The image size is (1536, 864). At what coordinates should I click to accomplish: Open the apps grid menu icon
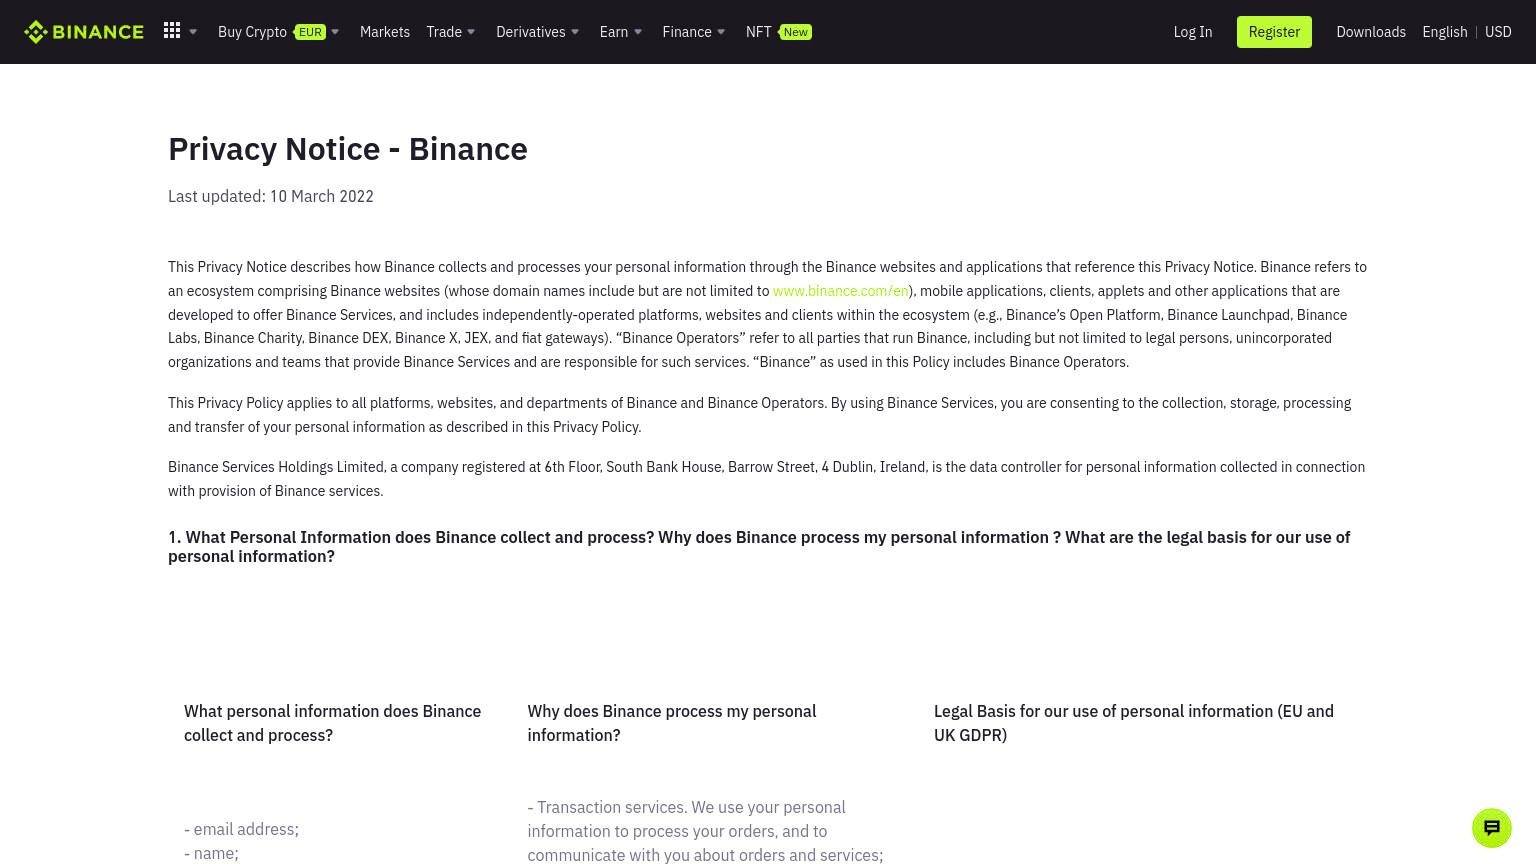tap(172, 31)
